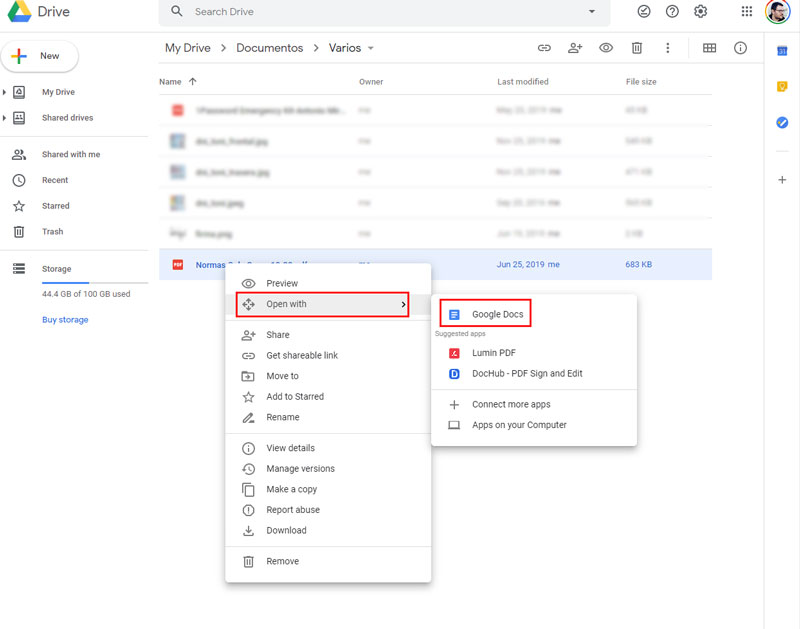Image resolution: width=800 pixels, height=629 pixels.
Task: Open Google Calendar in side panel
Action: point(782,51)
